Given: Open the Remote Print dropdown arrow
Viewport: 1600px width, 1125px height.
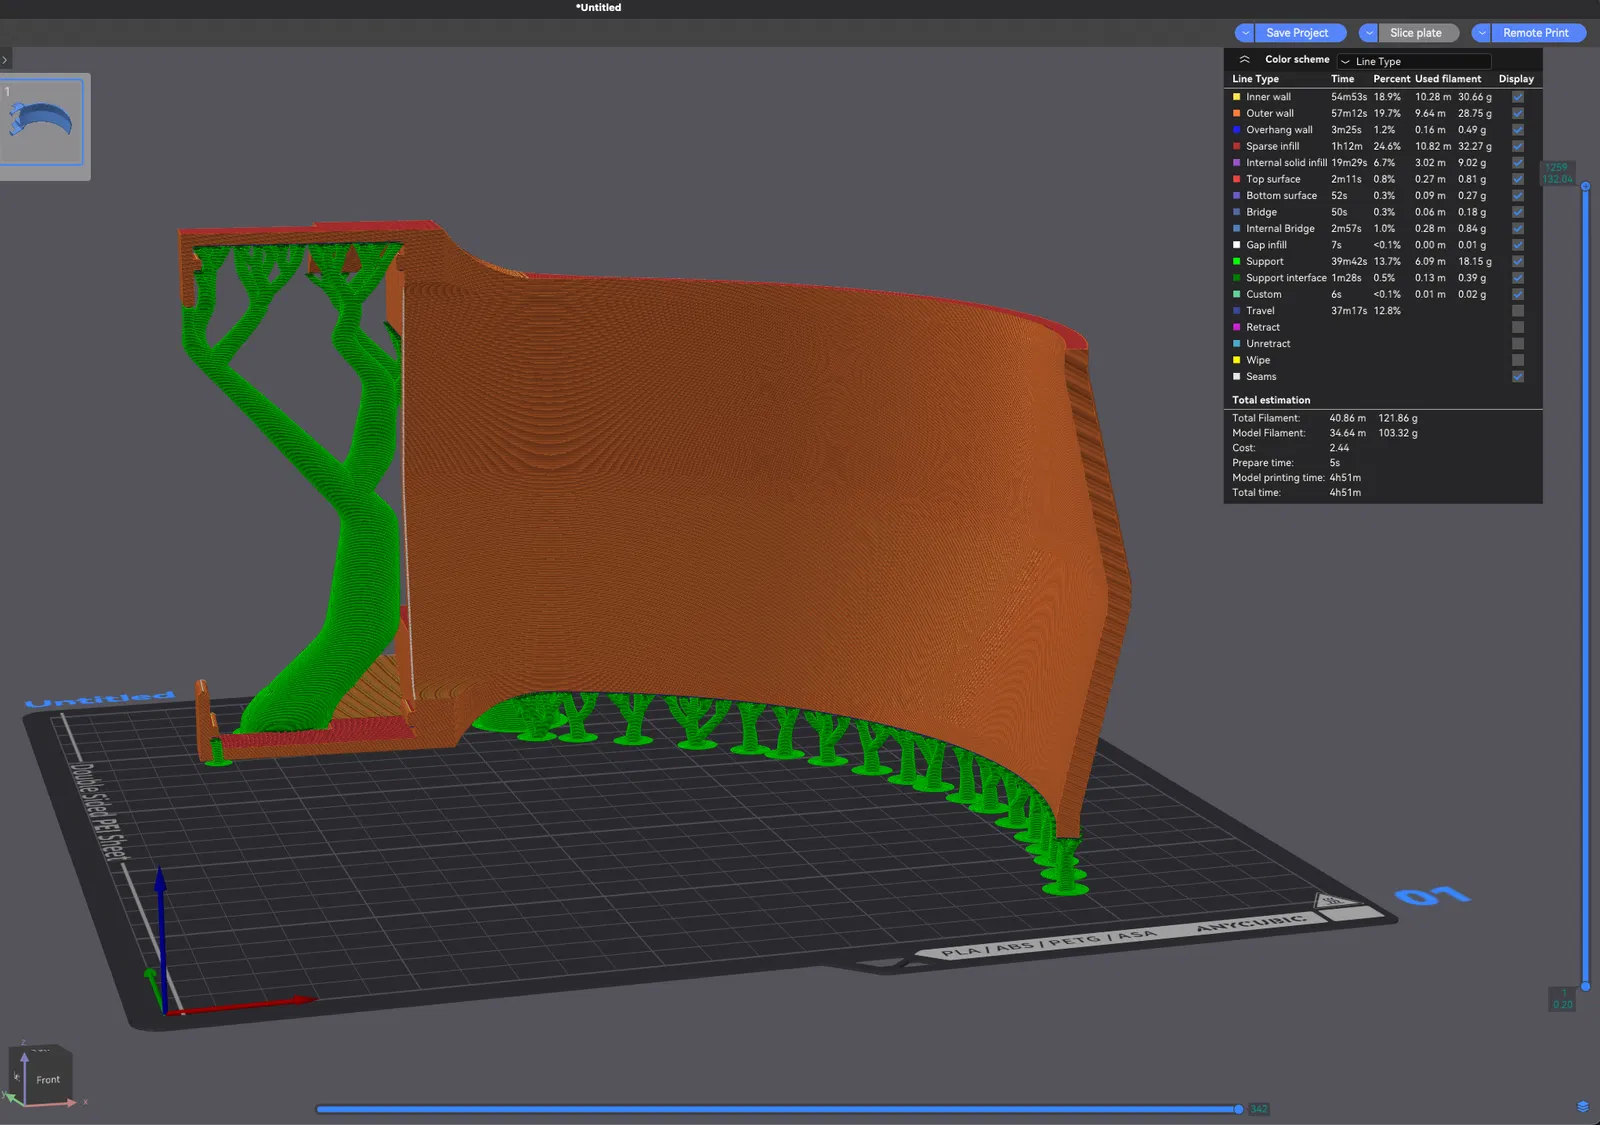Looking at the screenshot, I should pyautogui.click(x=1482, y=33).
